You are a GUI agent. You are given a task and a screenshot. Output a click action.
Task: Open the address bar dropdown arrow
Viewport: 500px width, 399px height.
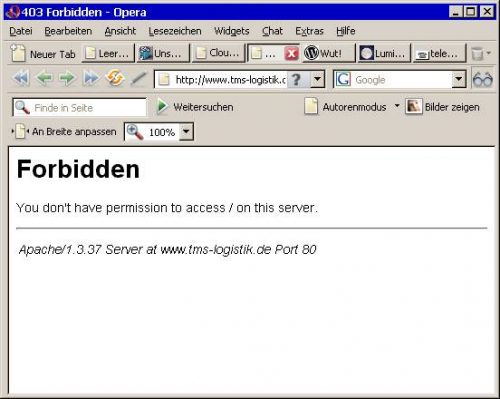tap(318, 79)
